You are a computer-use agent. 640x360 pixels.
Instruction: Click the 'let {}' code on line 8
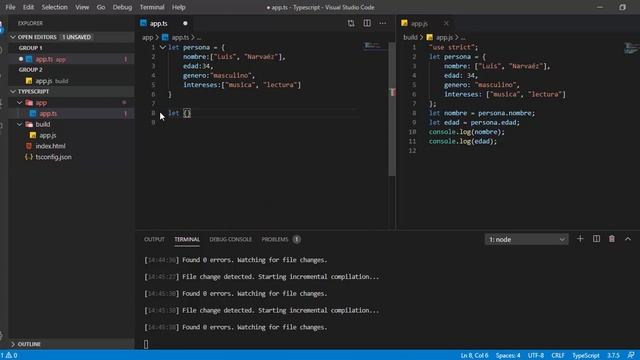click(179, 113)
